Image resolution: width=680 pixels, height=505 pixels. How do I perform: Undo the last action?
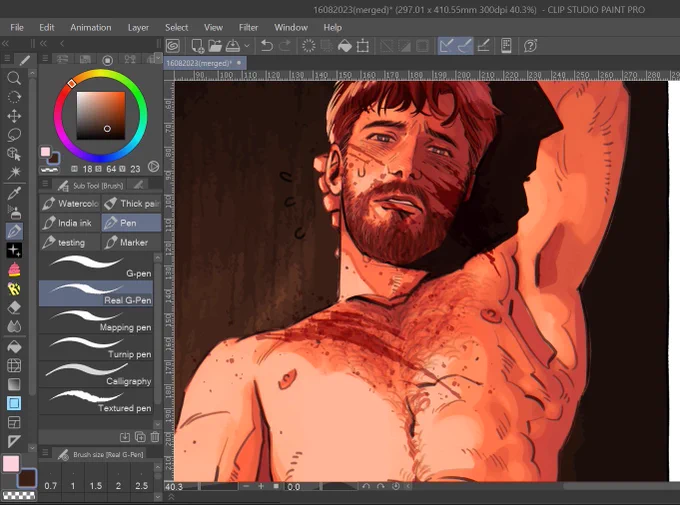266,46
